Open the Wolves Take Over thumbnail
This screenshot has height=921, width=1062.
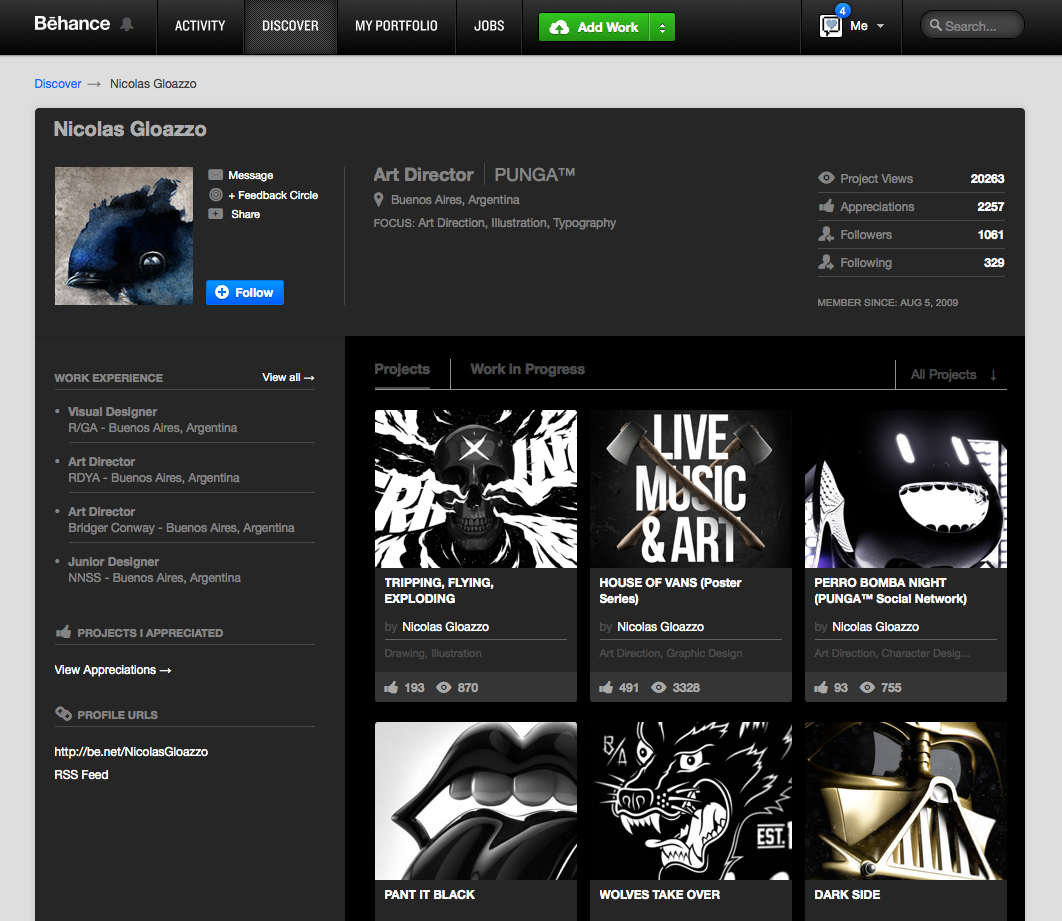tap(691, 800)
